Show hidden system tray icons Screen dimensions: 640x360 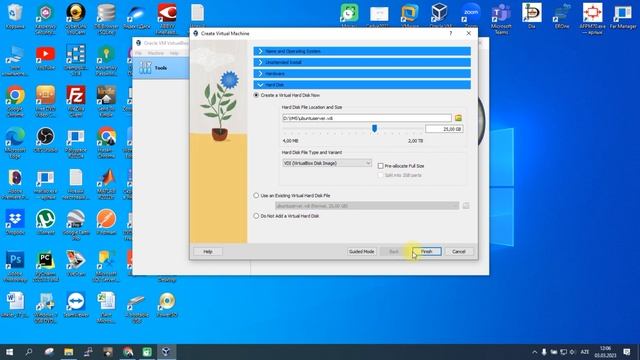point(534,352)
